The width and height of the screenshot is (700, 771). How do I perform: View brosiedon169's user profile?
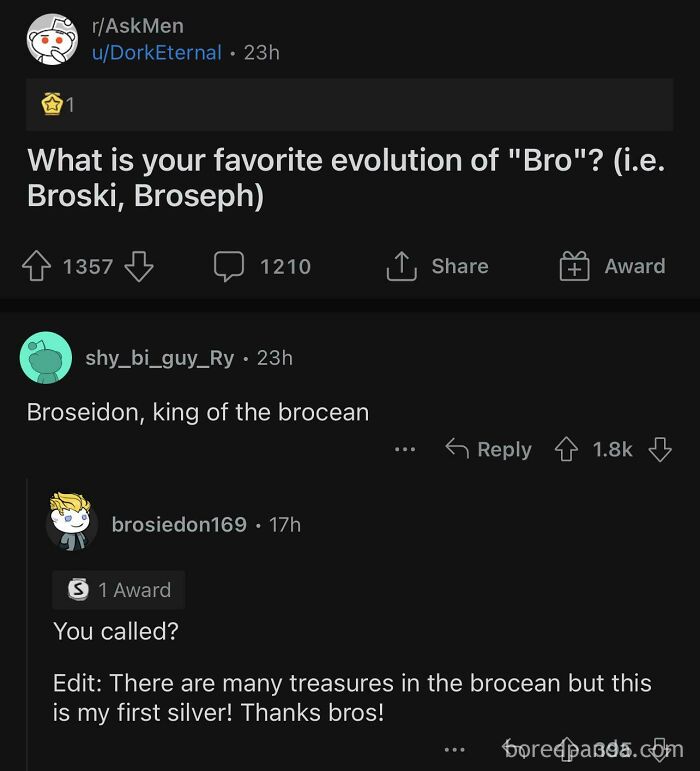pos(179,524)
